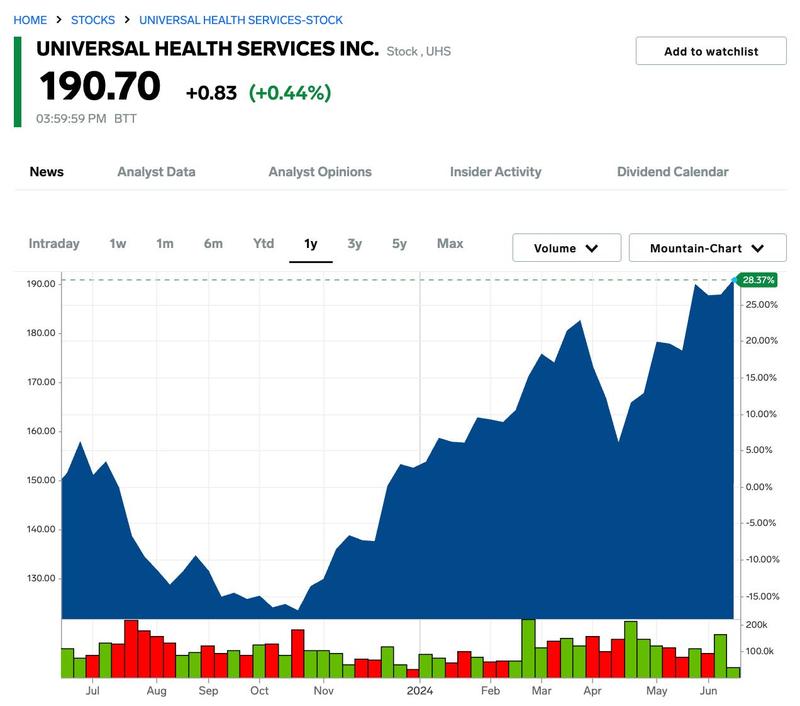Click the Jun month axis label
The image size is (800, 706).
tap(708, 691)
